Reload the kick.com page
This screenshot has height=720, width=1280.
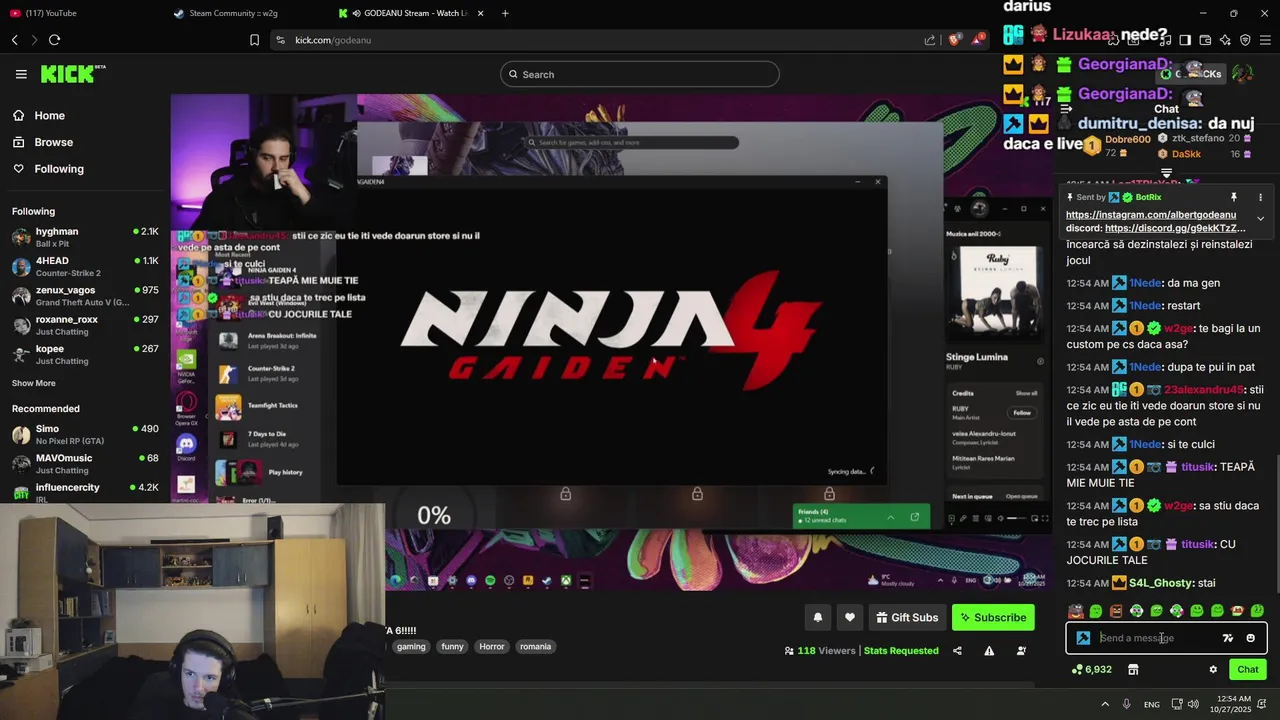[x=54, y=40]
